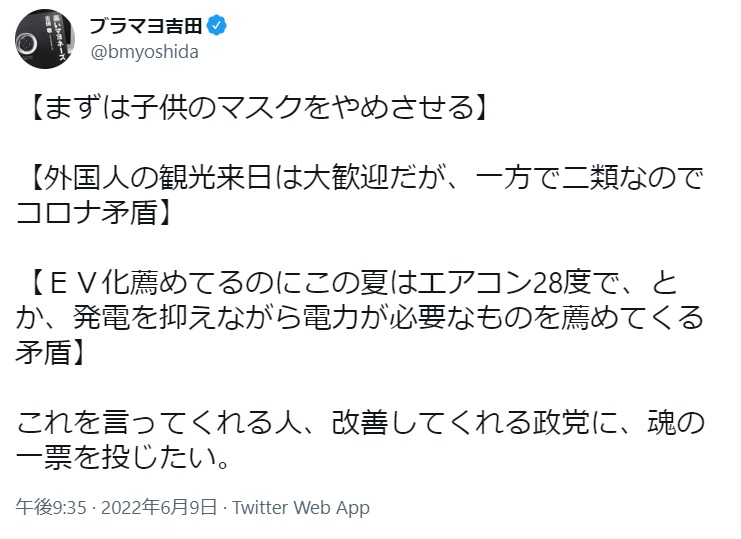Click the blue verified badge icon
The image size is (741, 539).
coord(216,26)
